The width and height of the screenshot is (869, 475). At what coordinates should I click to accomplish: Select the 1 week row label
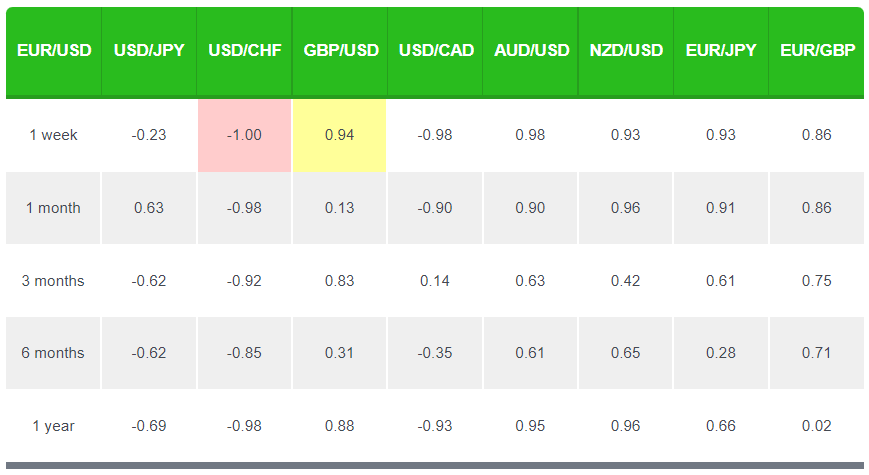click(x=53, y=135)
